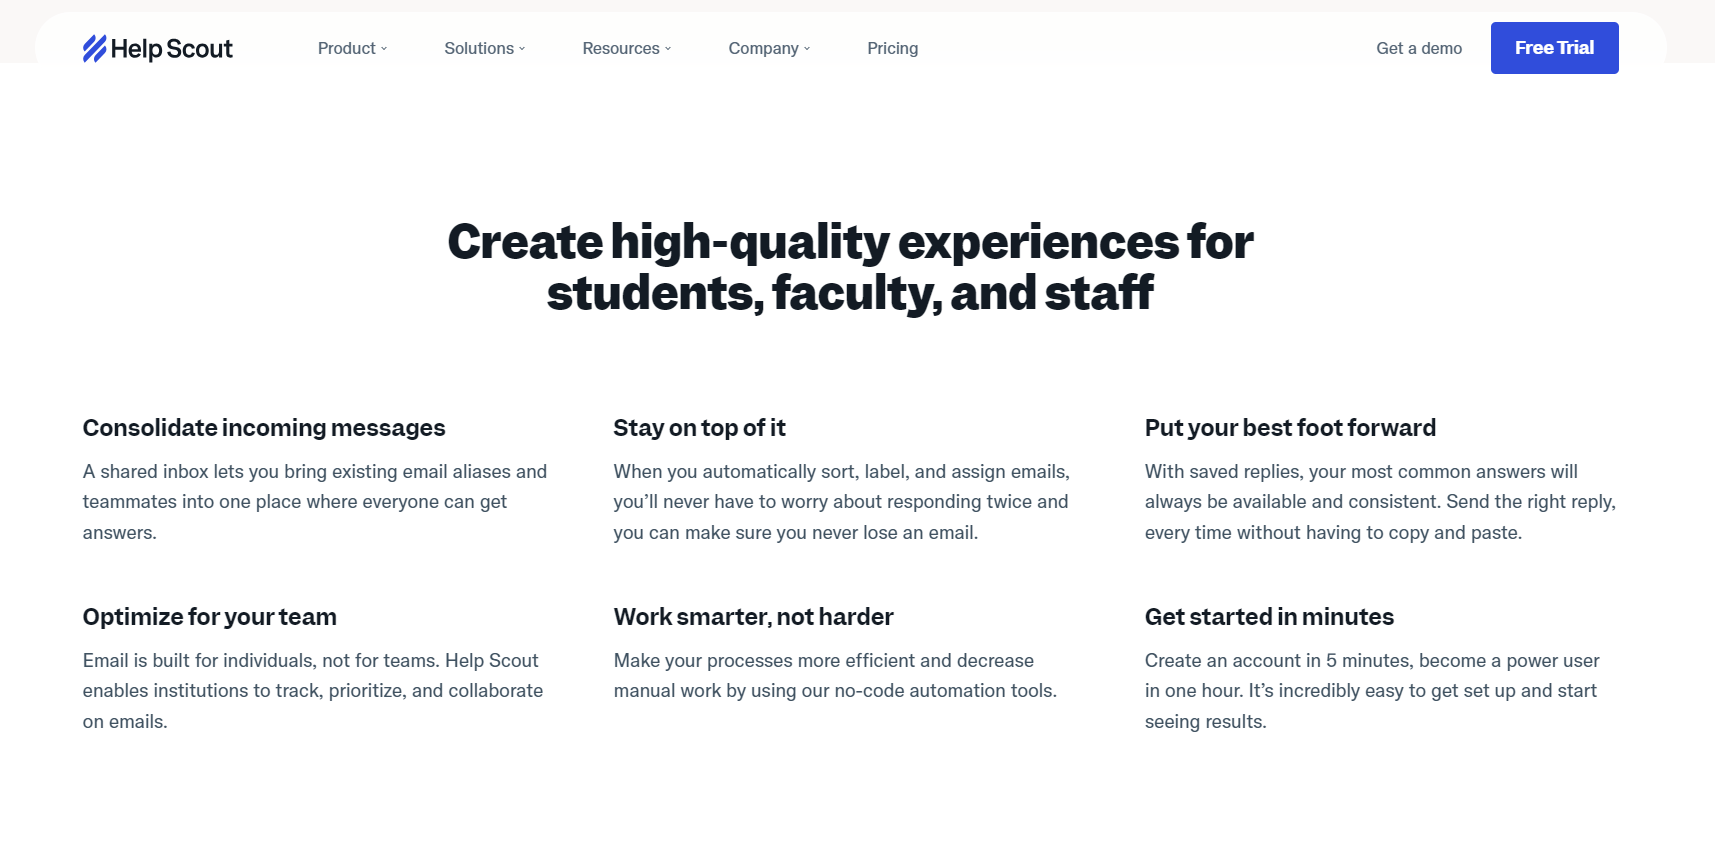
Task: Open the Product dropdown menu
Action: coord(352,48)
